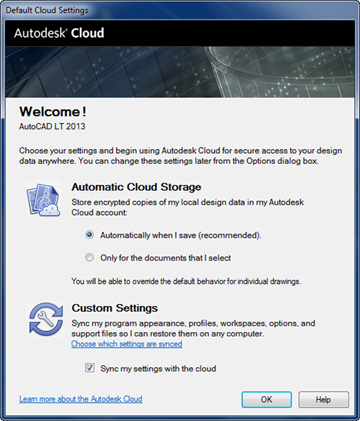Click the AutoCAD LT 2013 product label

coord(52,127)
